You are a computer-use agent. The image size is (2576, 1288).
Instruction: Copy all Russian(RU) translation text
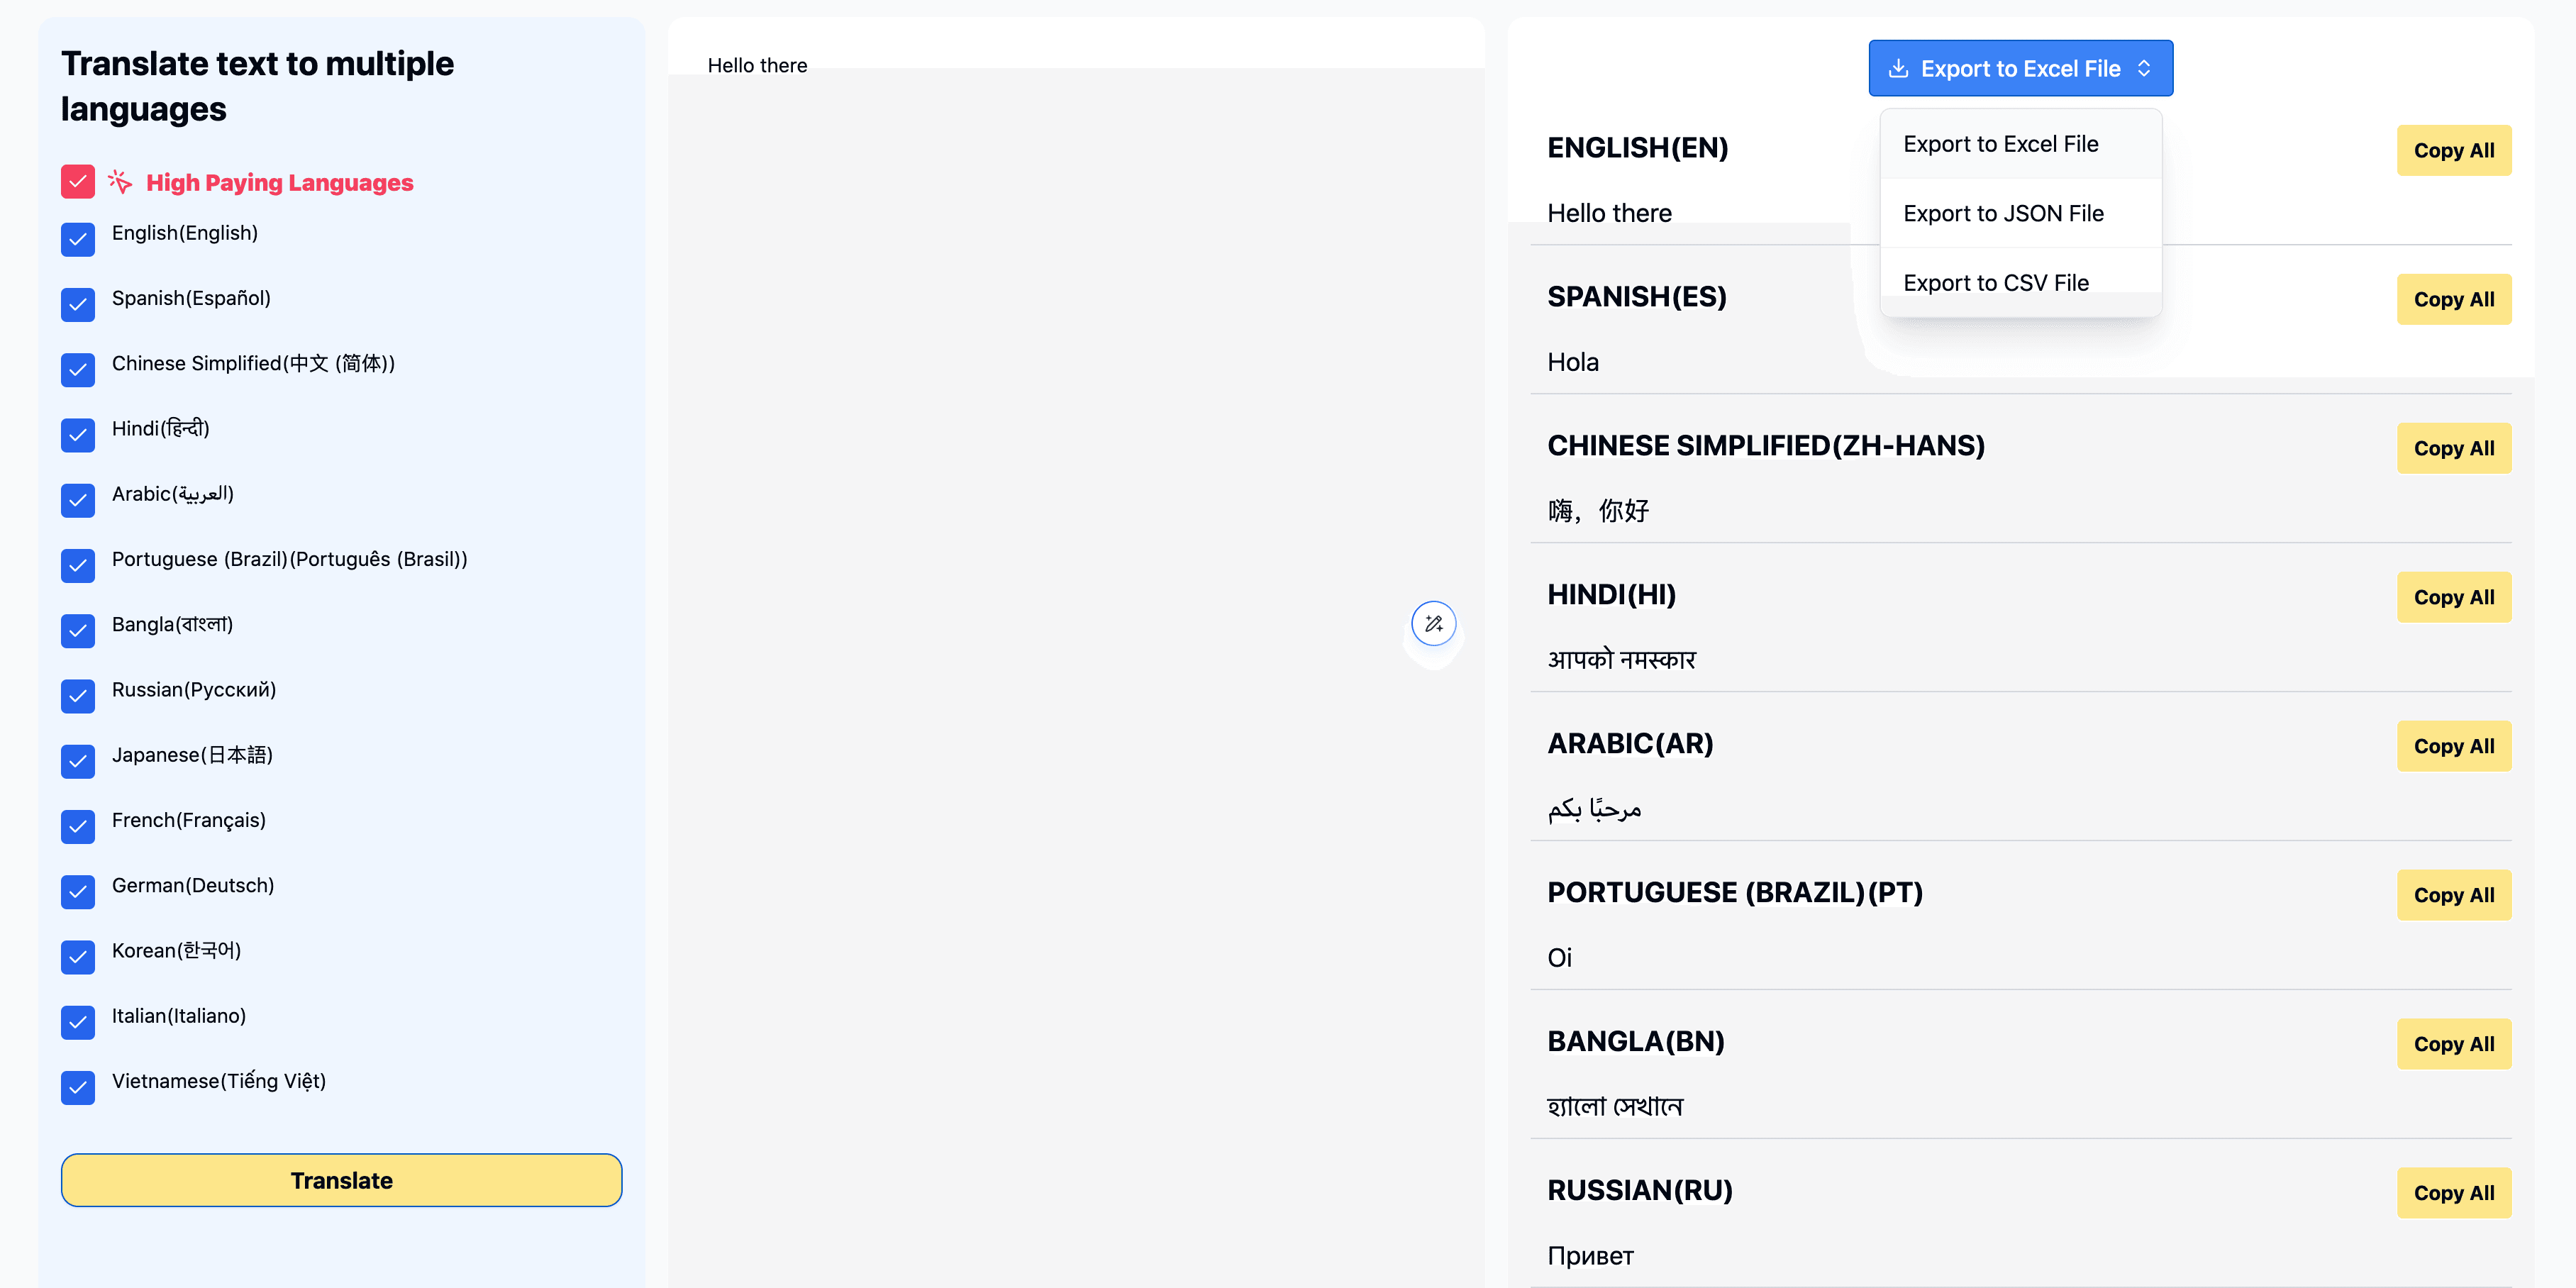[2453, 1193]
